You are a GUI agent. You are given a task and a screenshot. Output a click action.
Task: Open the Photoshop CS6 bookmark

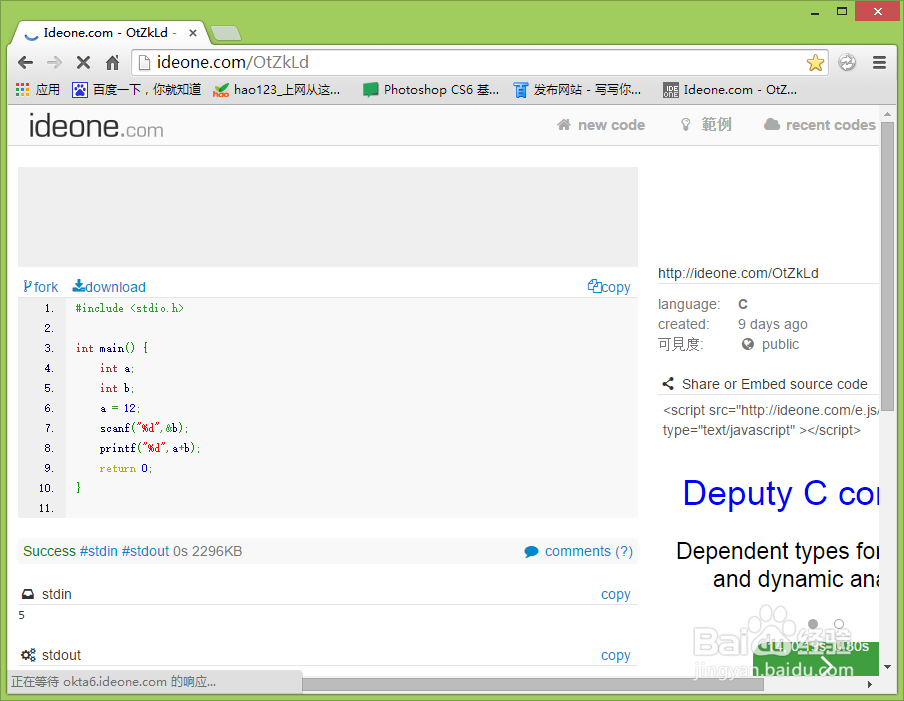tap(431, 90)
